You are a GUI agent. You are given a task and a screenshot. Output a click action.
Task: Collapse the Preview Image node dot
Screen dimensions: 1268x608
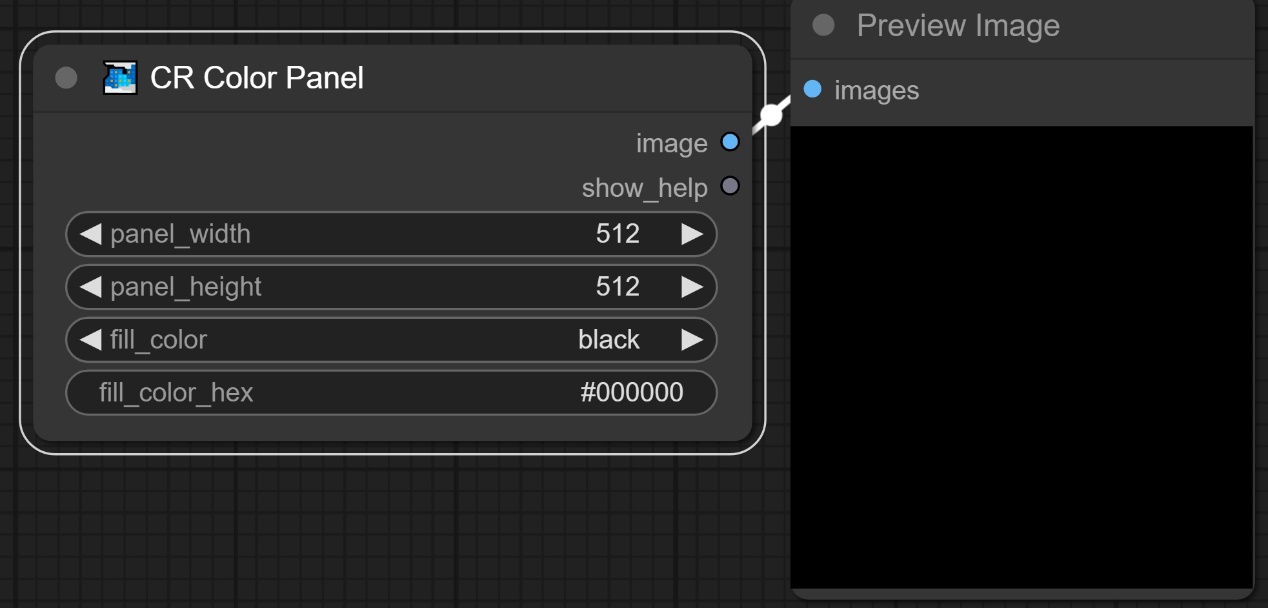point(823,26)
